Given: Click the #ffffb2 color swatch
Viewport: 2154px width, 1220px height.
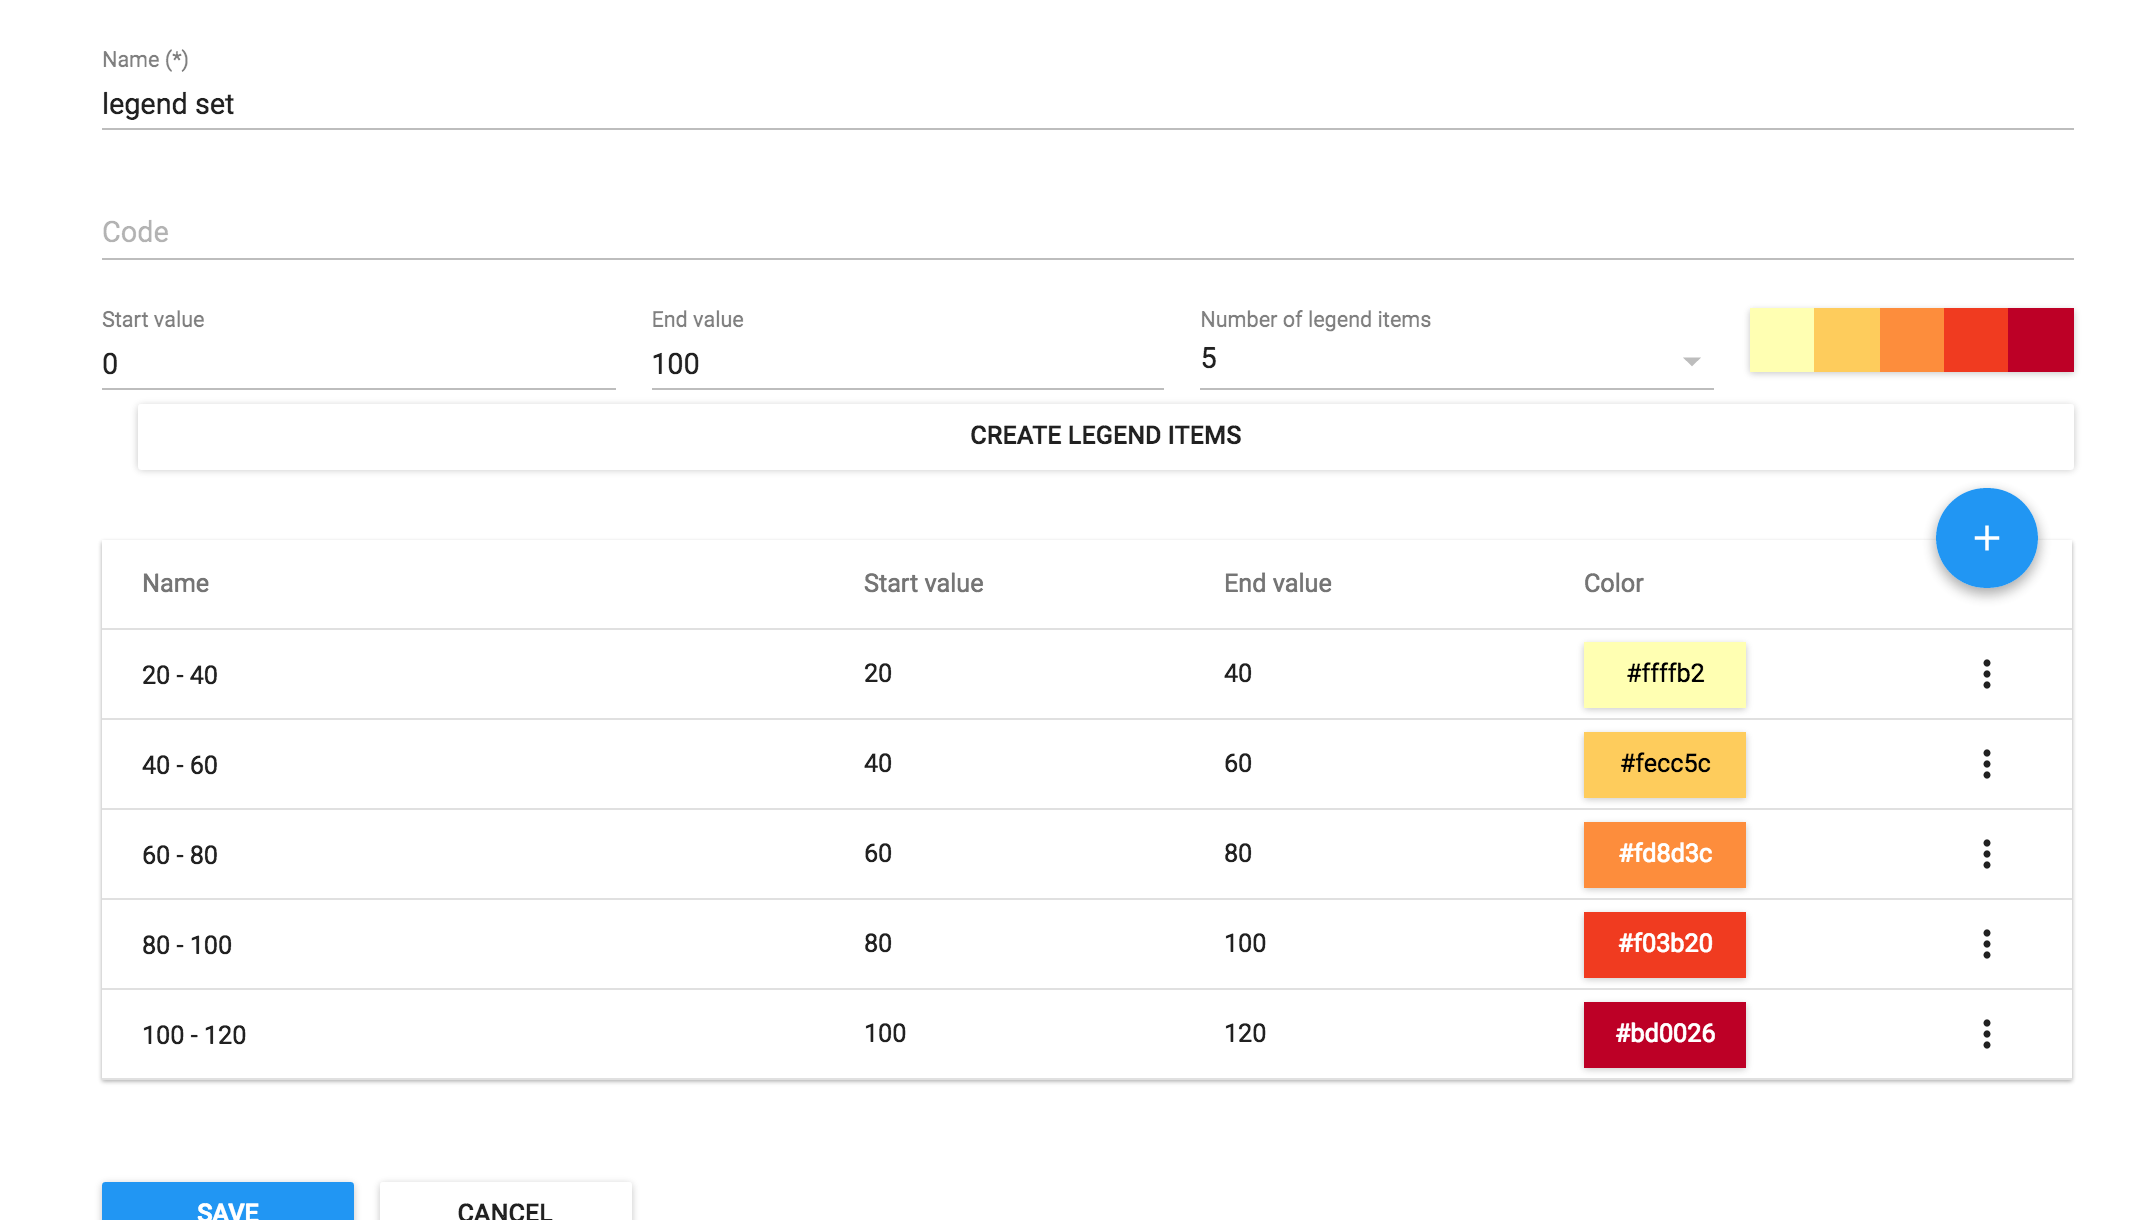Looking at the screenshot, I should pos(1664,675).
